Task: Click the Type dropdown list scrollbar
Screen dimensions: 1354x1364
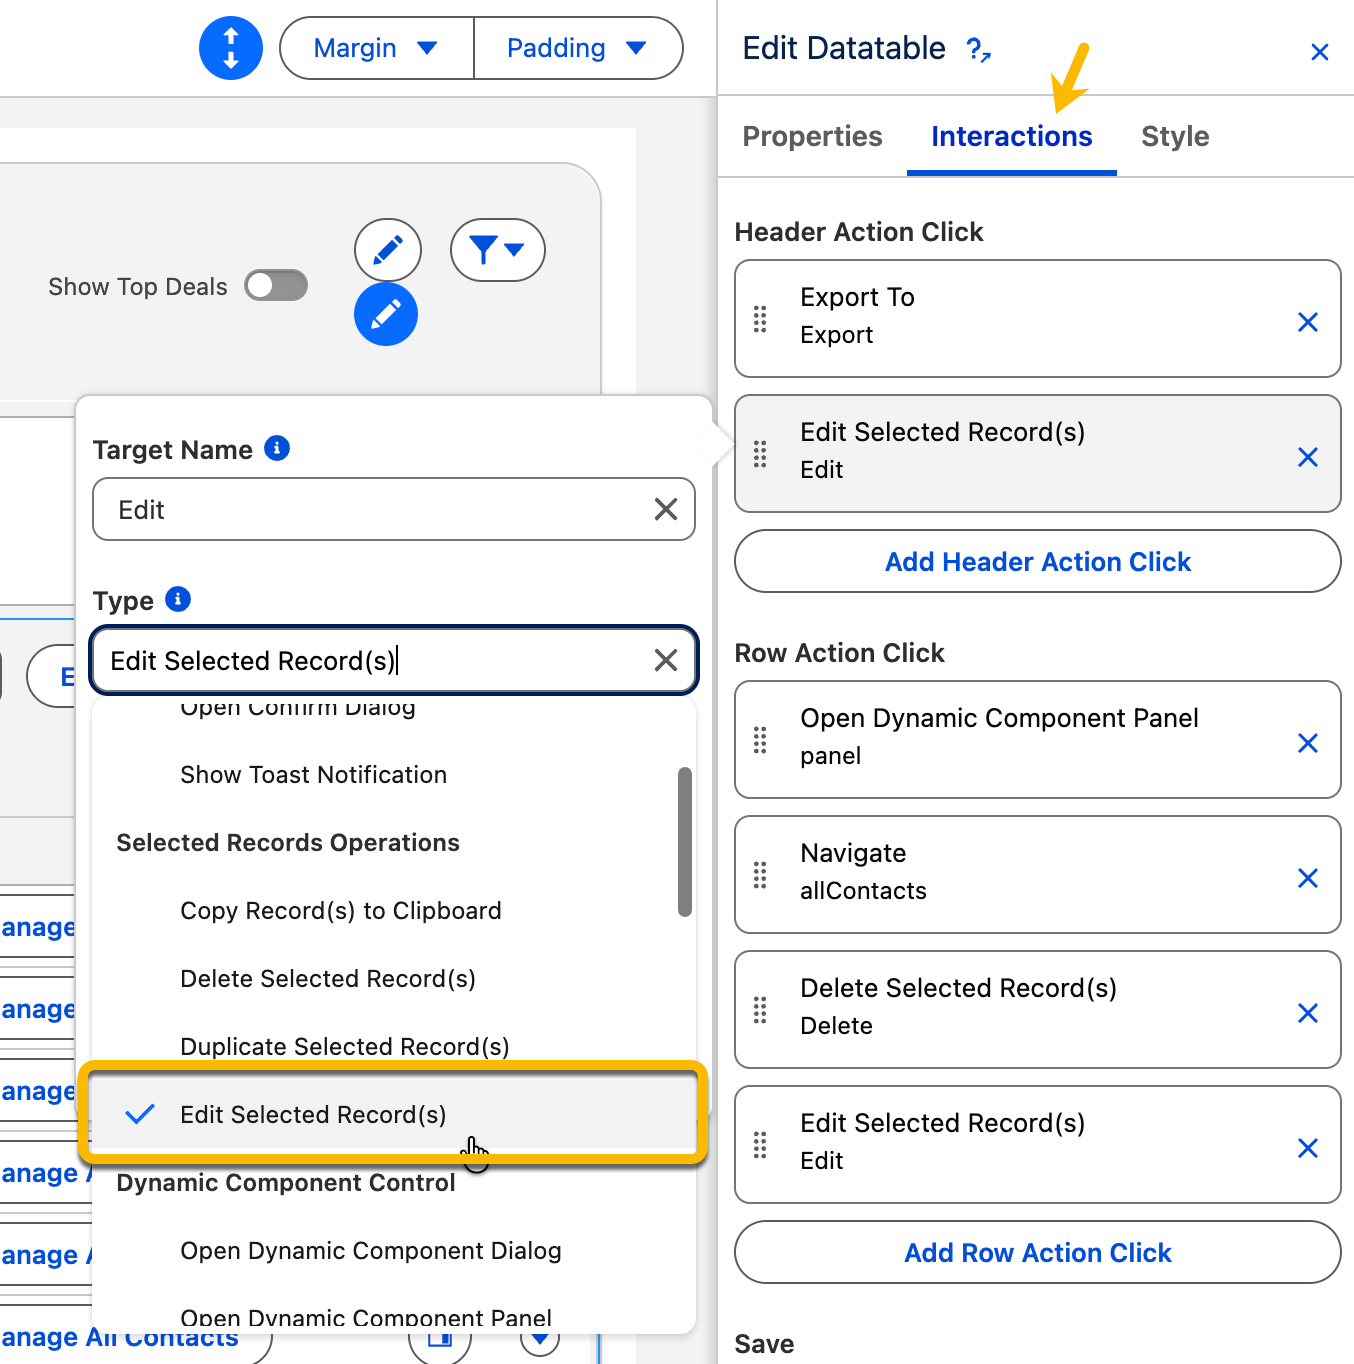Action: click(685, 841)
